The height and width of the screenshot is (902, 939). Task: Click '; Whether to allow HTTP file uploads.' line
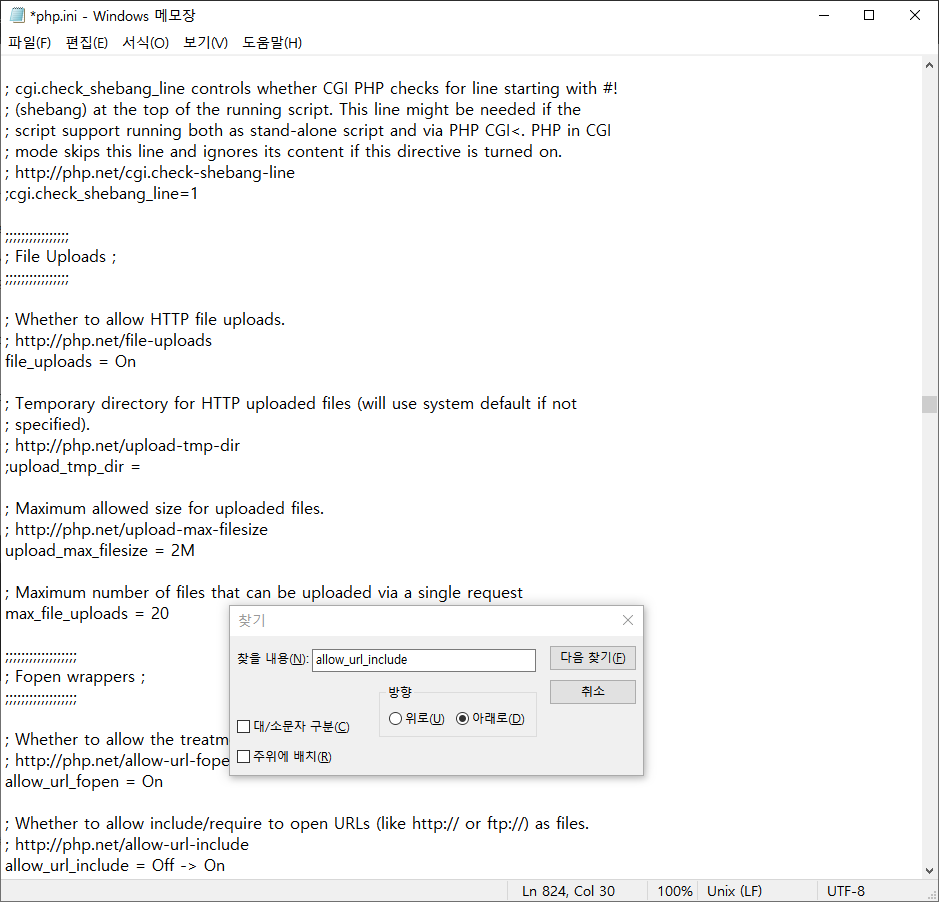(145, 319)
